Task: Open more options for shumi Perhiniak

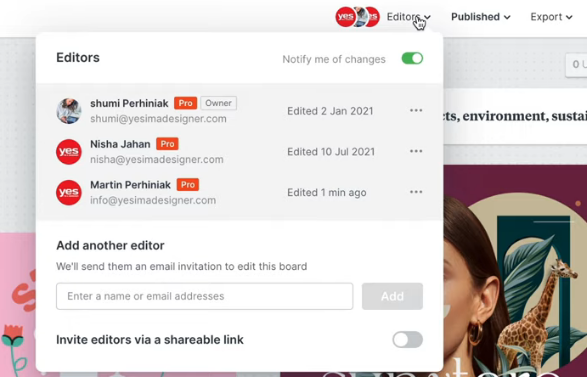Action: pyautogui.click(x=416, y=110)
